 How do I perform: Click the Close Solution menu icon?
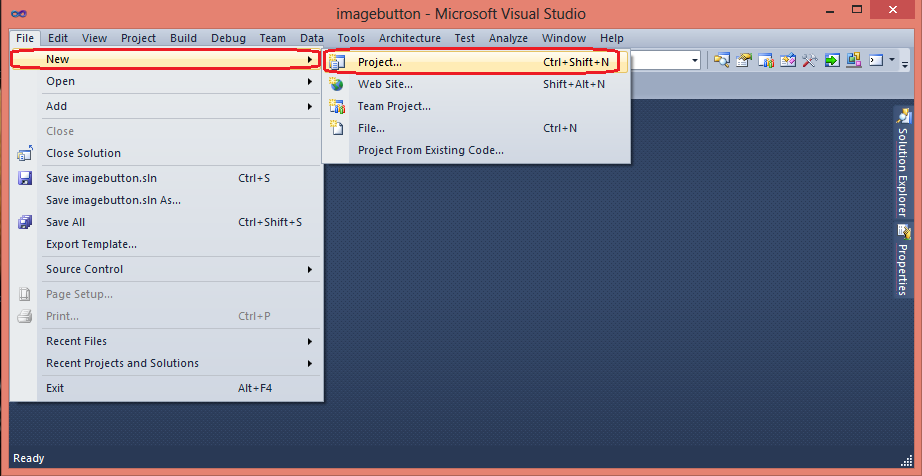point(25,154)
